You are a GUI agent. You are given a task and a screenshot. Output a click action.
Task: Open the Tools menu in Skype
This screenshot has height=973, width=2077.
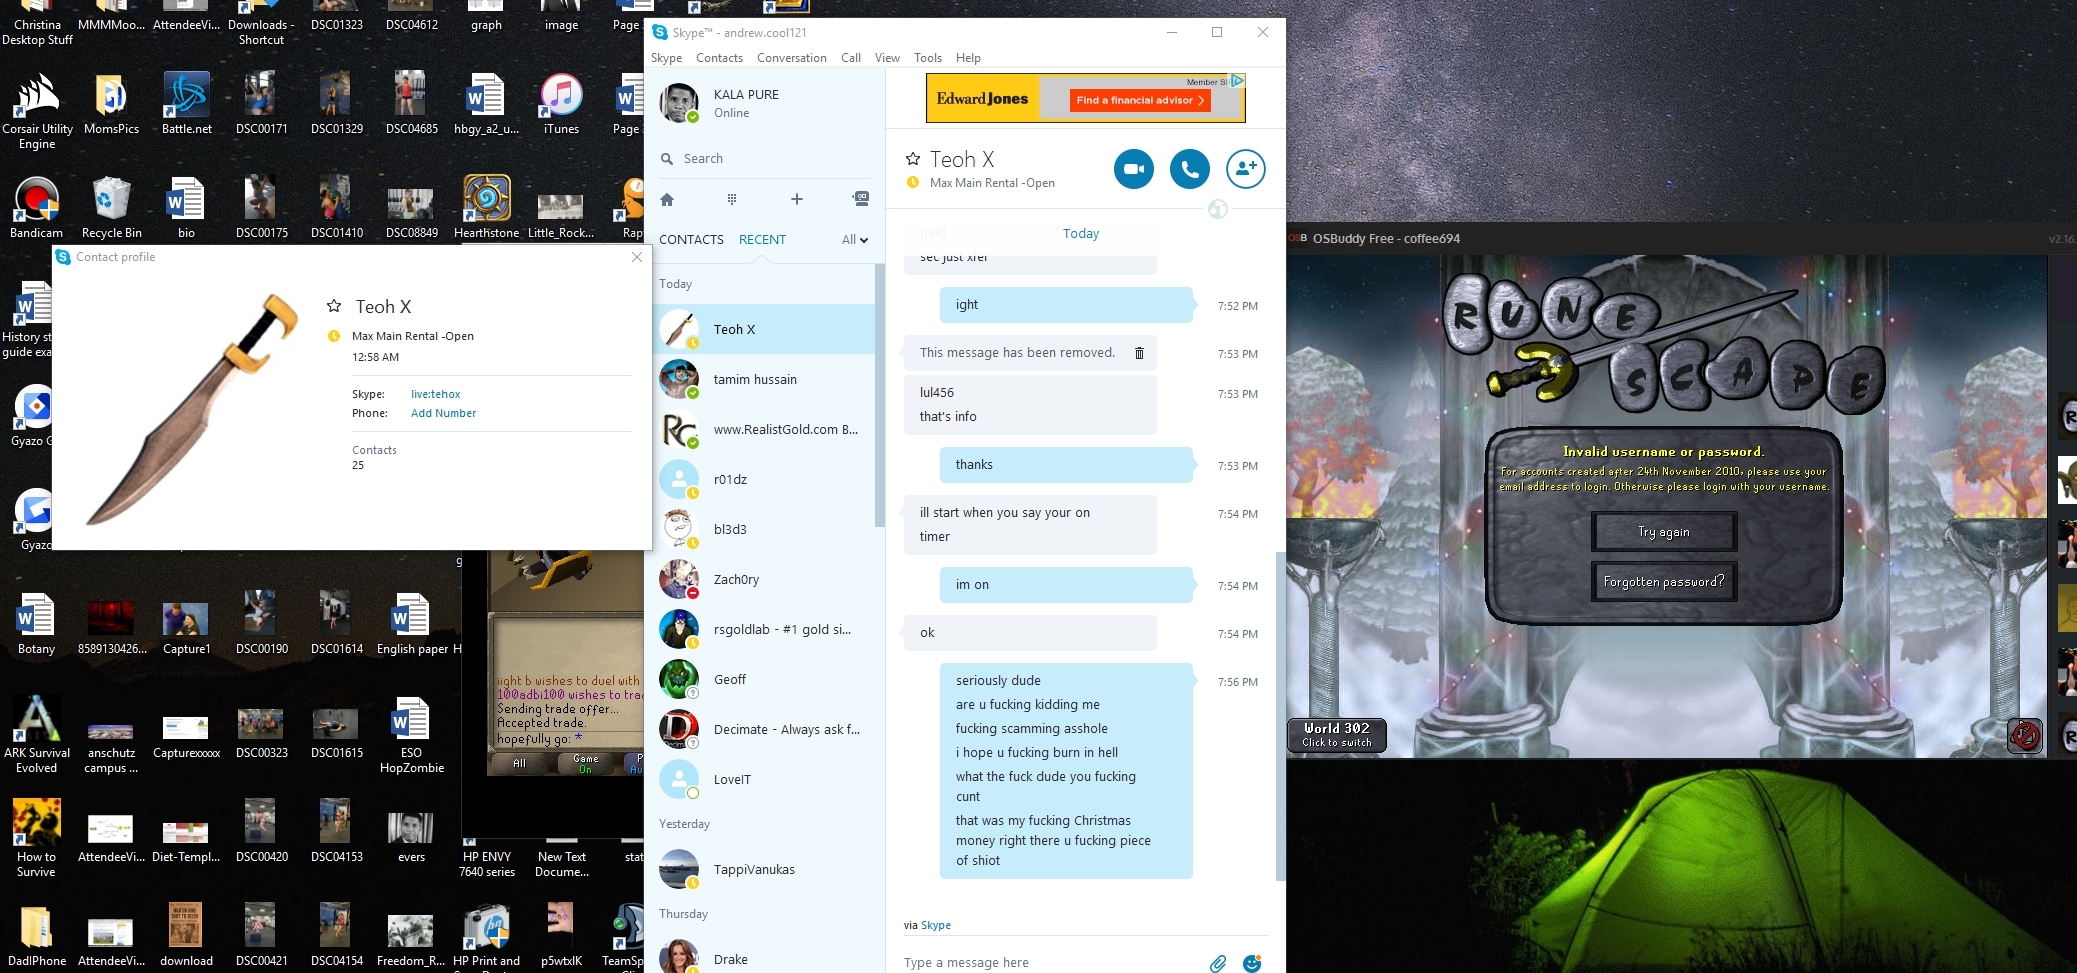point(928,58)
